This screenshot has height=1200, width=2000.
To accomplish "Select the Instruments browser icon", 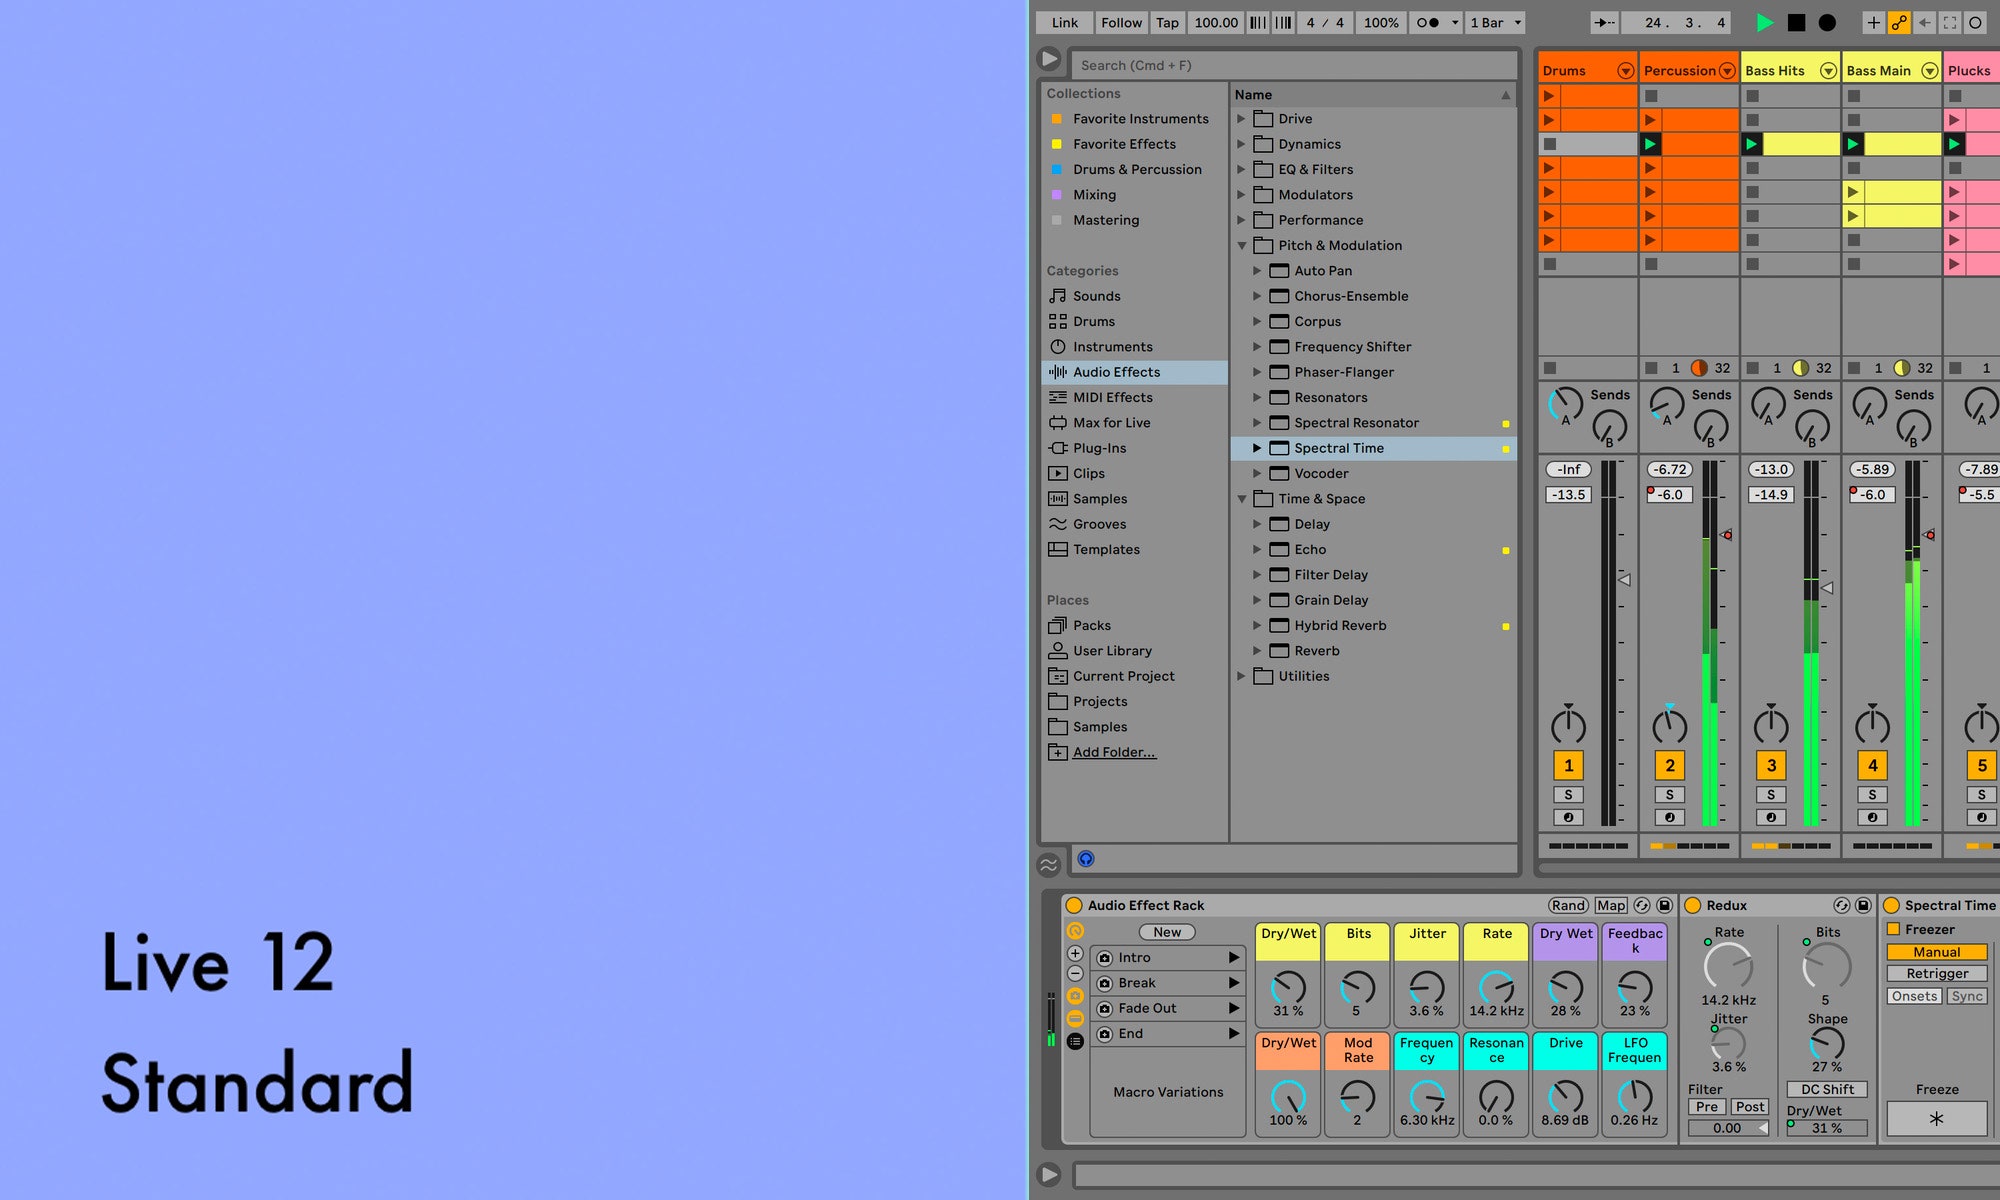I will (1059, 346).
